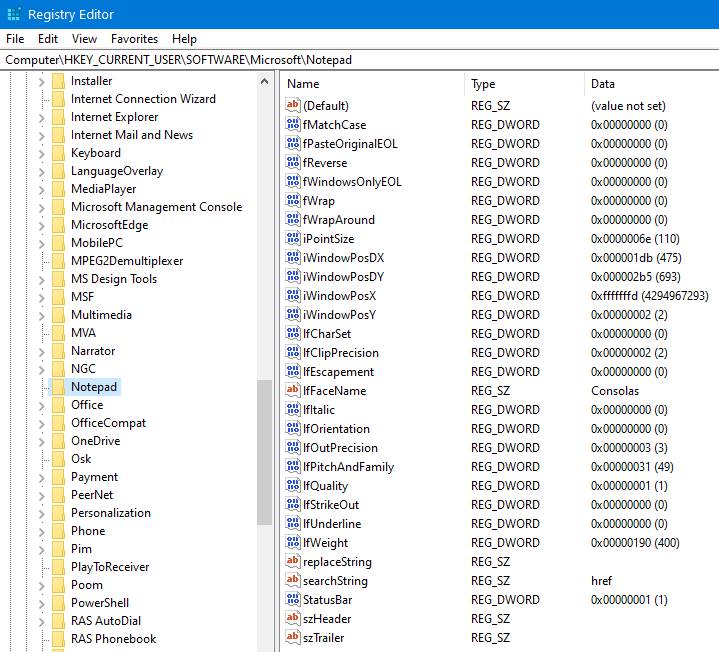Click the tree pane scrollbar thumb
Viewport: 719px width, 652px height.
264,452
